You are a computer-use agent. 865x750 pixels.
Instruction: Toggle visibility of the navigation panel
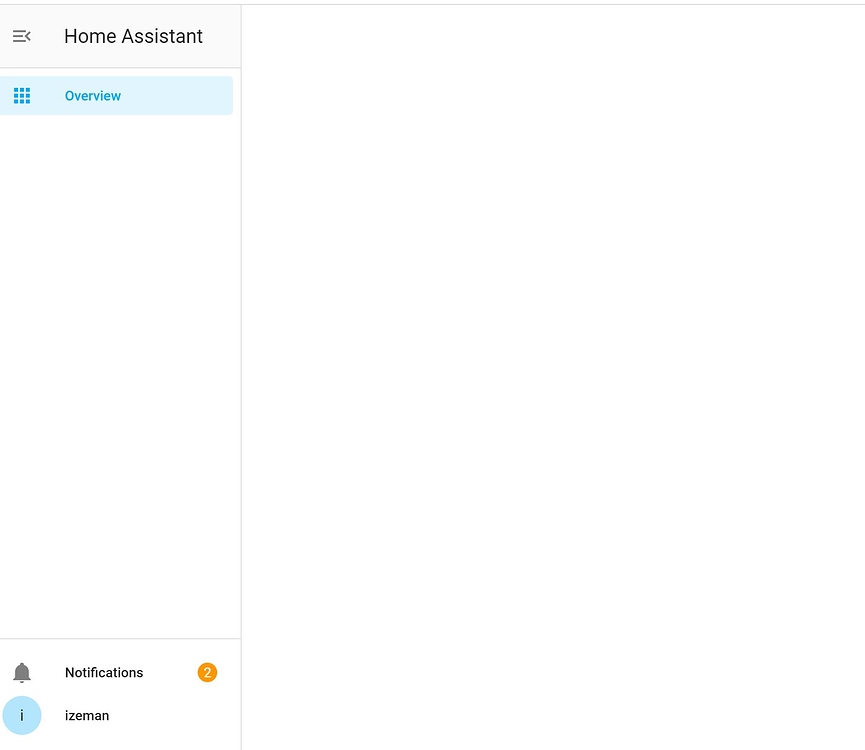[x=22, y=36]
